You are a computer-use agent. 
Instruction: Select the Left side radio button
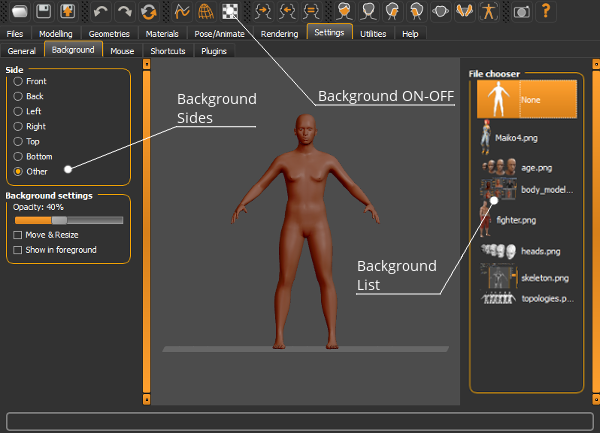(x=18, y=111)
